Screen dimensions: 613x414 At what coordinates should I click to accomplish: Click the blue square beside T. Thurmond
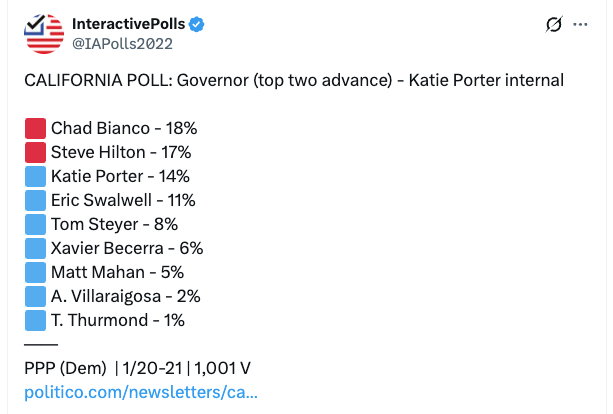(35, 320)
